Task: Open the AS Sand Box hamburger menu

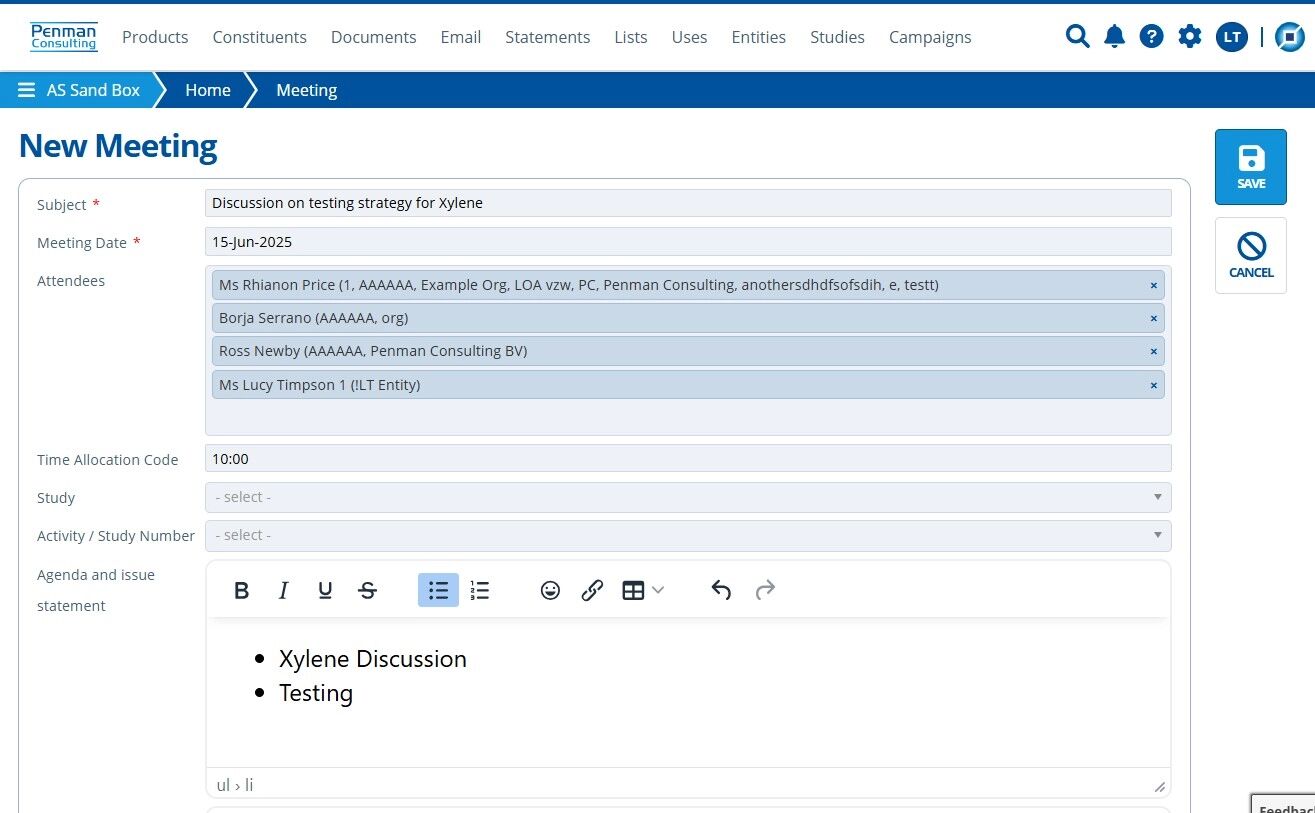Action: [x=27, y=90]
